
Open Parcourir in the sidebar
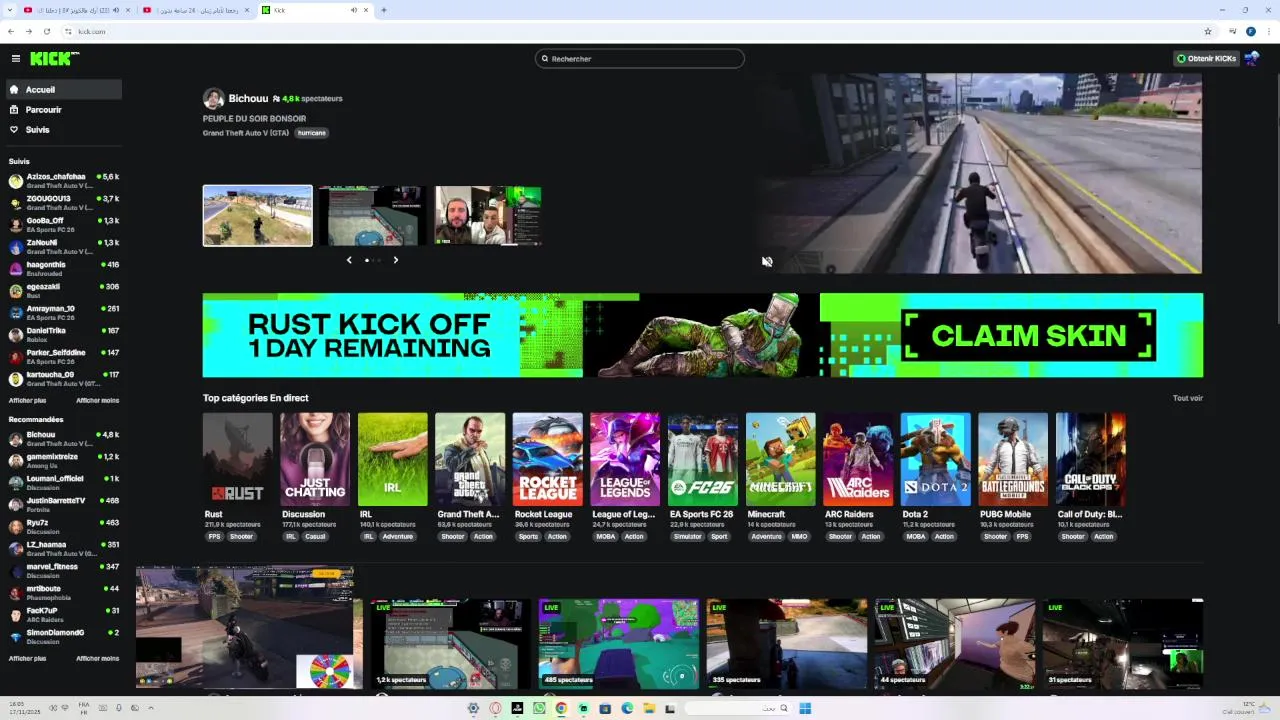click(x=64, y=110)
